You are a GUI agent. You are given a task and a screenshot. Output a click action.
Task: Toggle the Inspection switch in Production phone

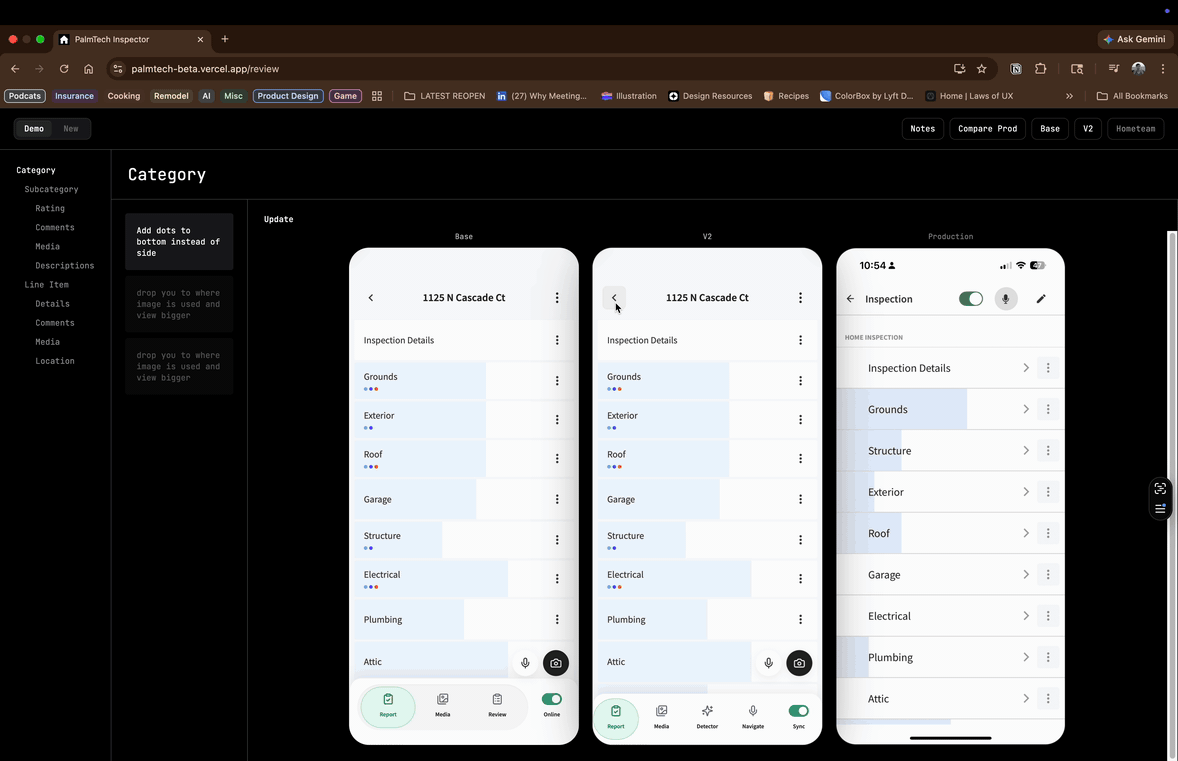point(970,299)
